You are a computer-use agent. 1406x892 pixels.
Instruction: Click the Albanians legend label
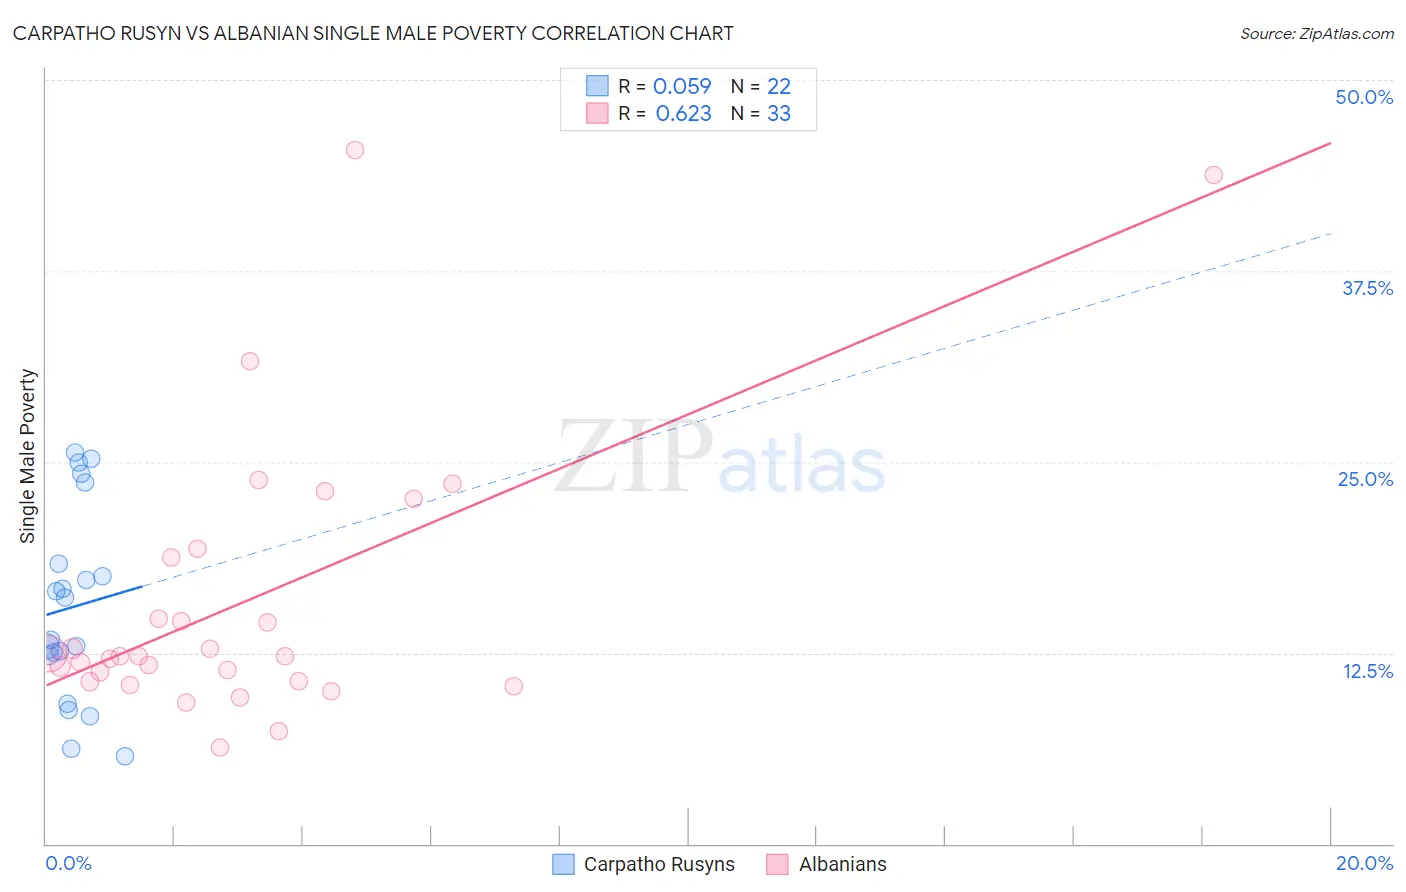tap(842, 864)
